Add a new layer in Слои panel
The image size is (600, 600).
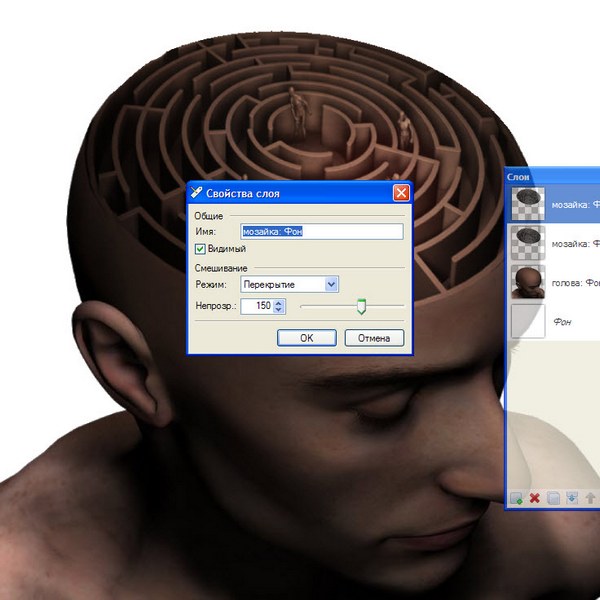516,498
